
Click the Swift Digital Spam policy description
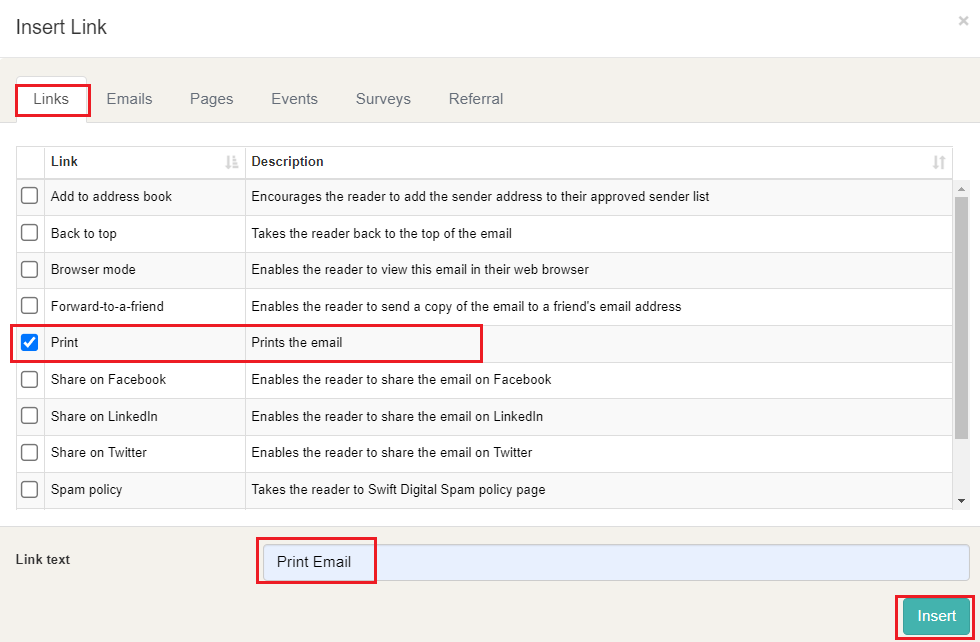tap(398, 489)
